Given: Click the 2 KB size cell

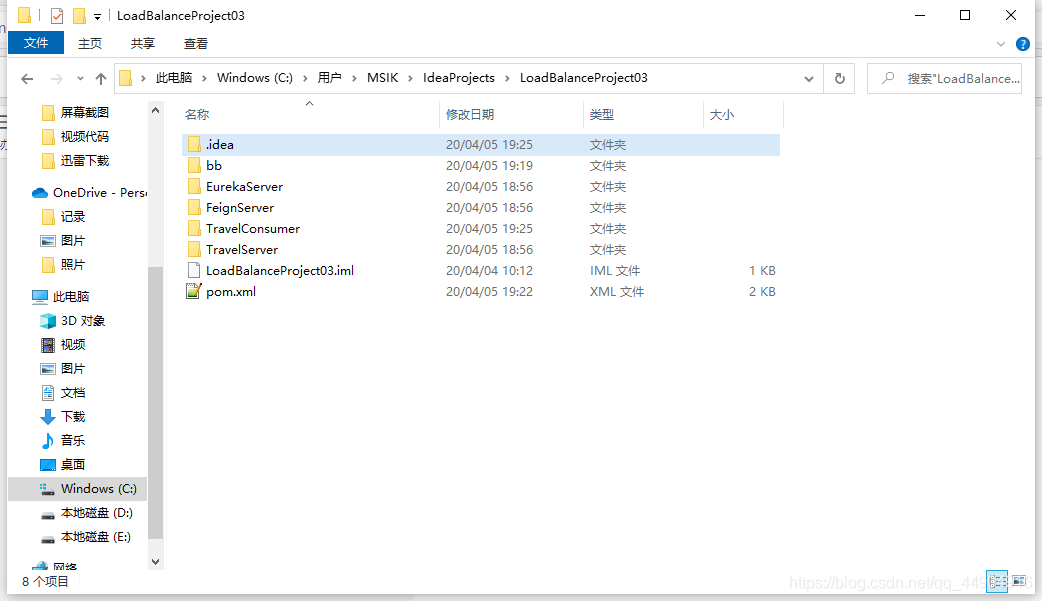Looking at the screenshot, I should click(x=762, y=292).
